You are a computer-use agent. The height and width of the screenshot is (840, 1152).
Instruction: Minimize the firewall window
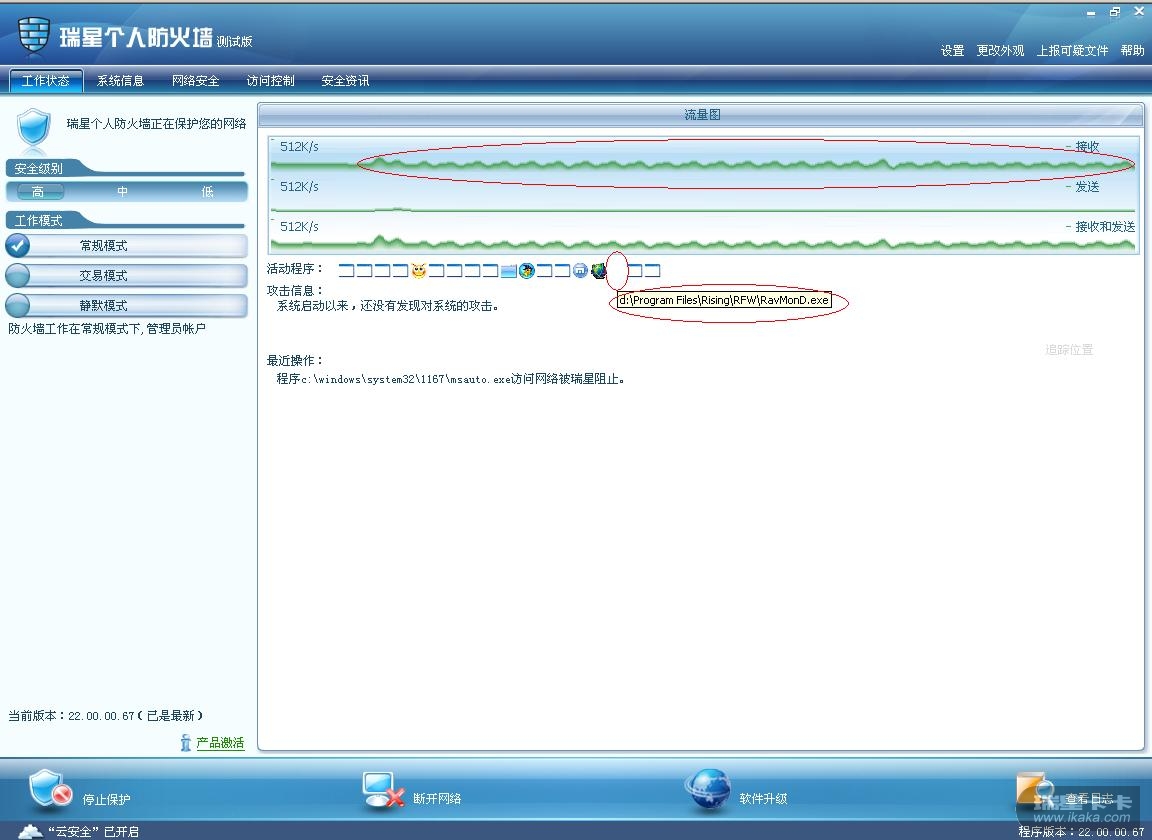click(1091, 12)
